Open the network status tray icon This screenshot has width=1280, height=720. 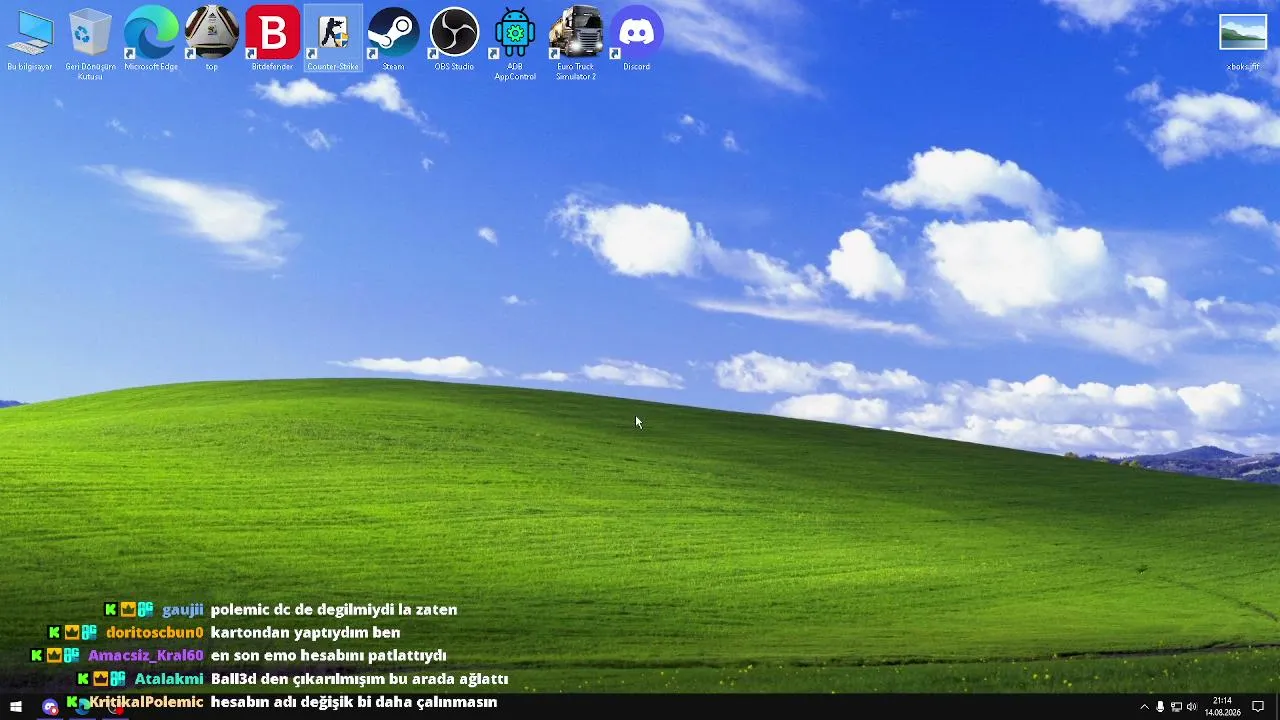[x=1176, y=707]
